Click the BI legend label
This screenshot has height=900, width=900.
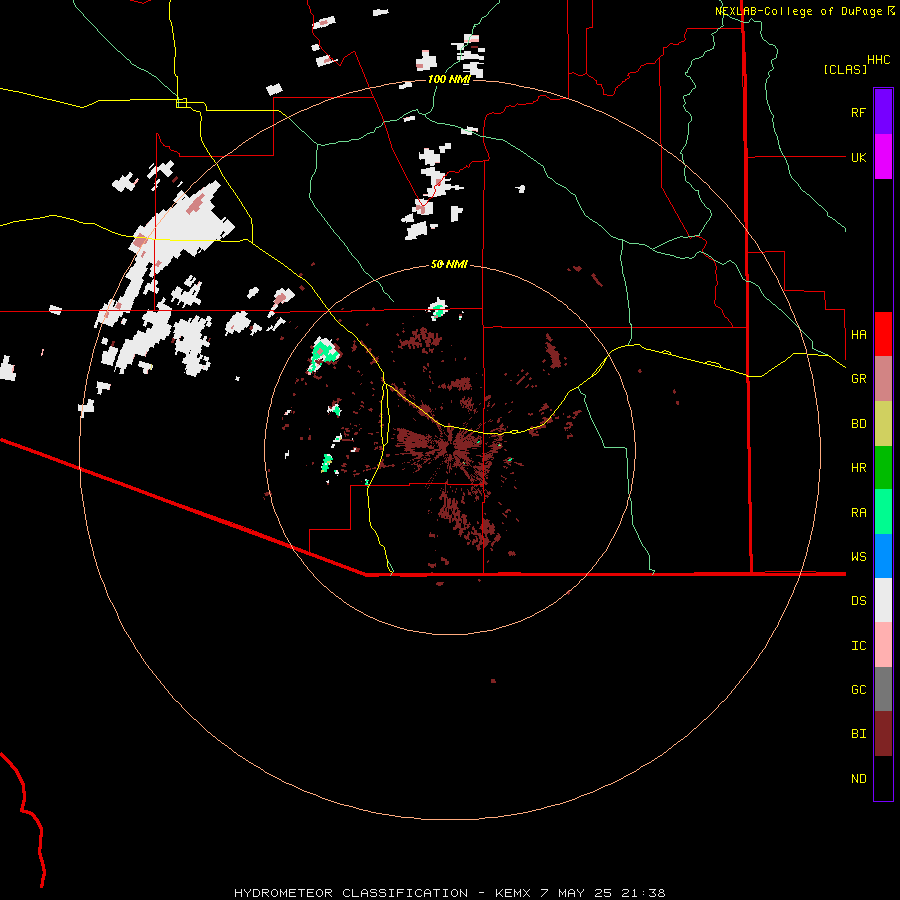858,734
